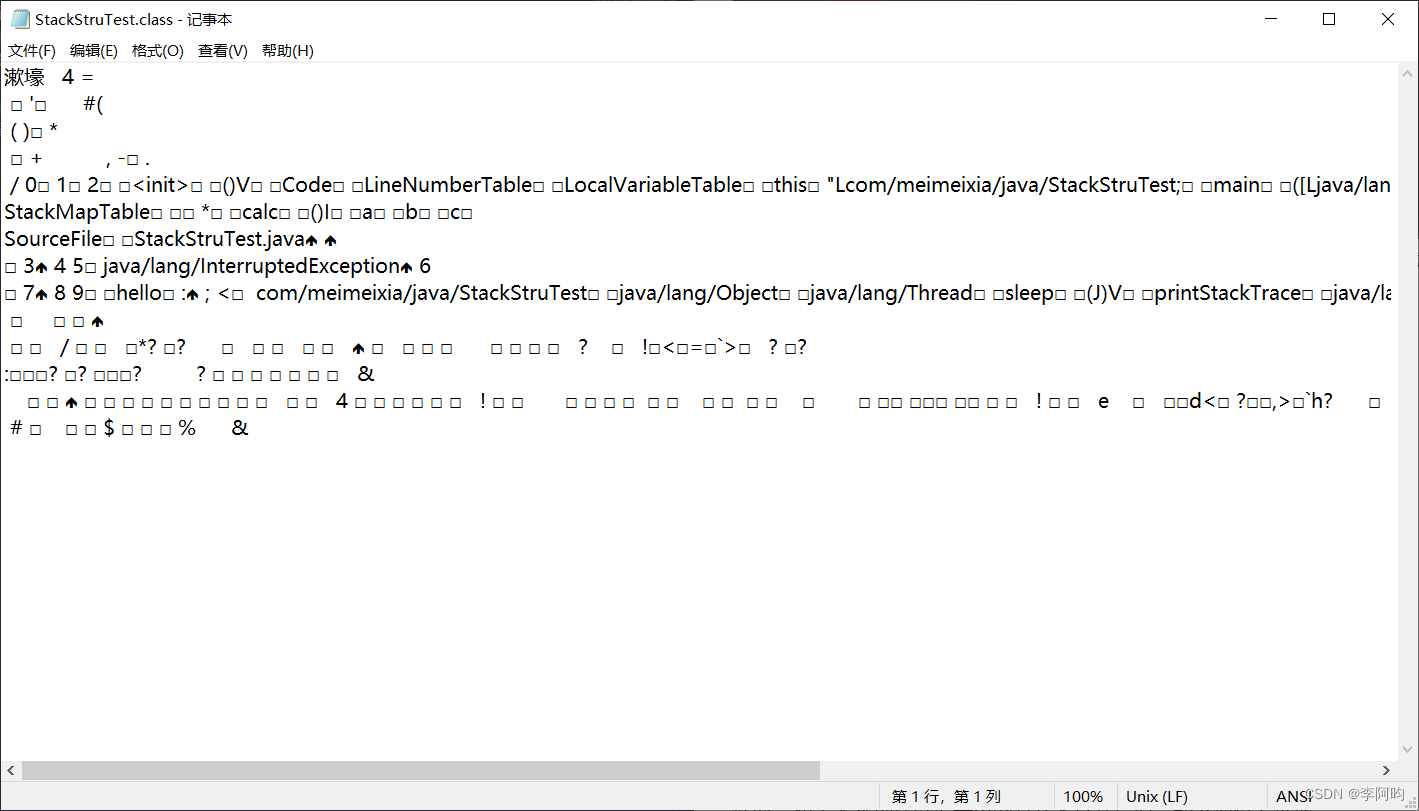Click the 100% zoom status entry
The height and width of the screenshot is (811, 1419).
click(x=1083, y=797)
